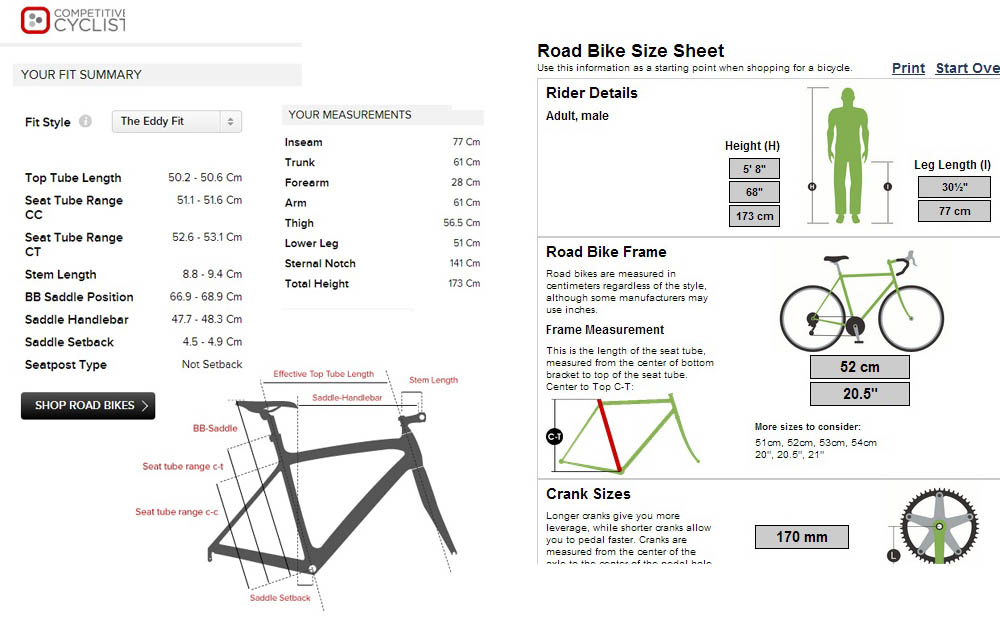Click the Competitive Cyclist logo icon
The height and width of the screenshot is (621, 1000).
tap(35, 20)
